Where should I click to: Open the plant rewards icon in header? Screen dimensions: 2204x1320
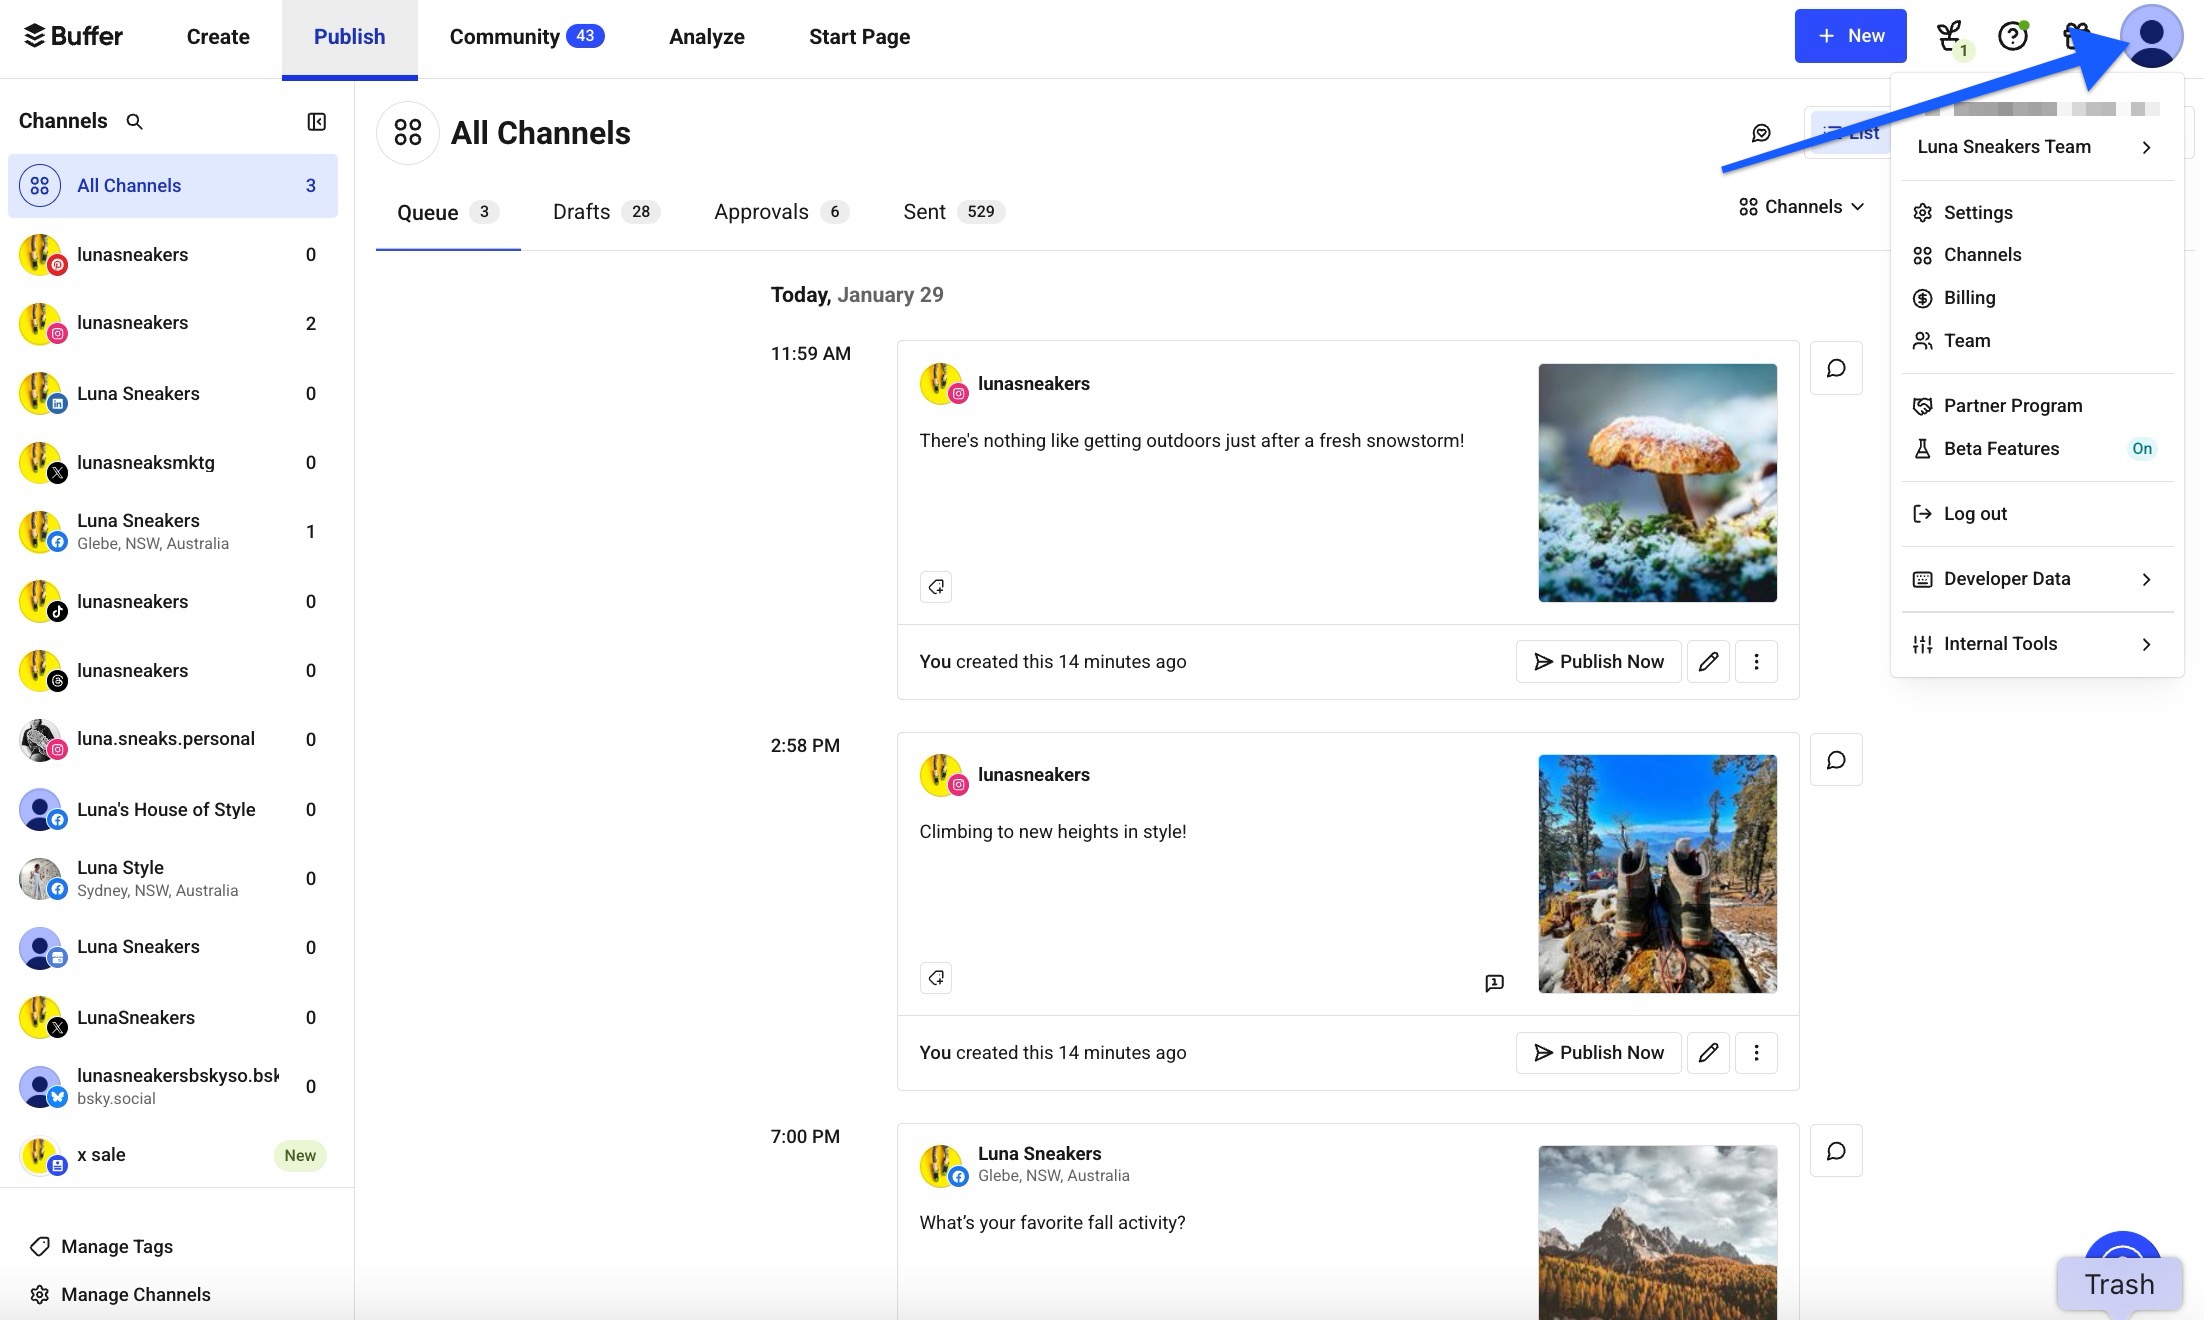(1948, 35)
